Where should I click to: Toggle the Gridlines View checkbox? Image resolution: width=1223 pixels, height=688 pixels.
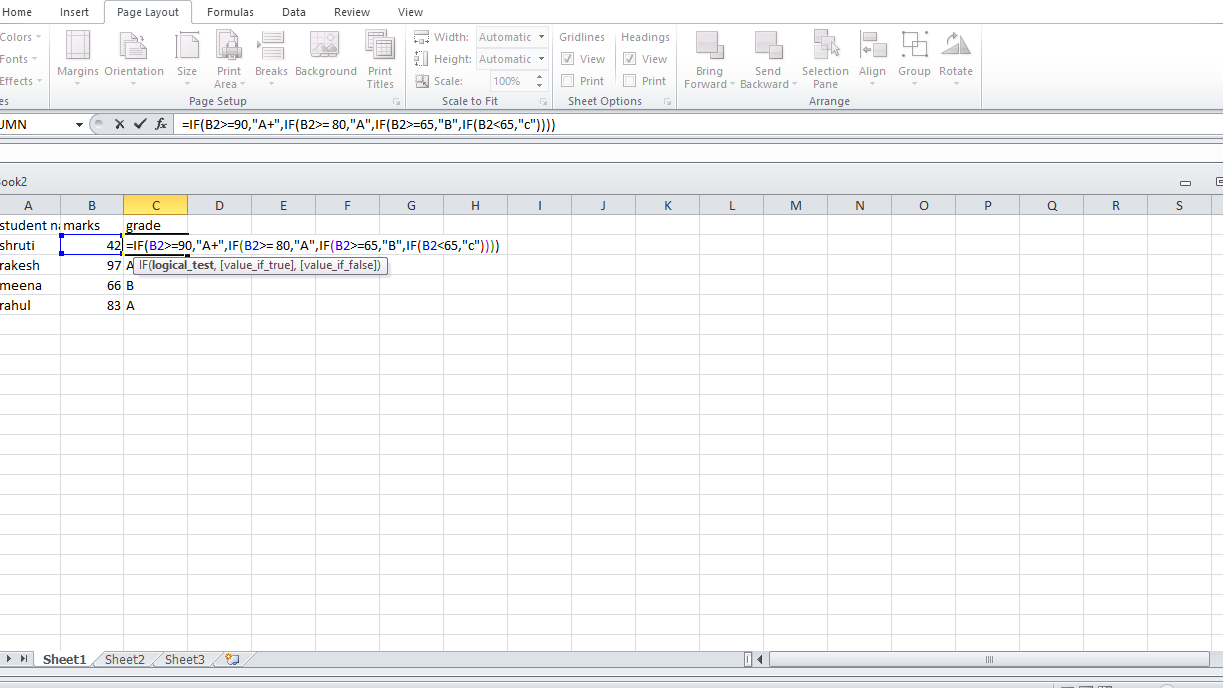pos(568,59)
